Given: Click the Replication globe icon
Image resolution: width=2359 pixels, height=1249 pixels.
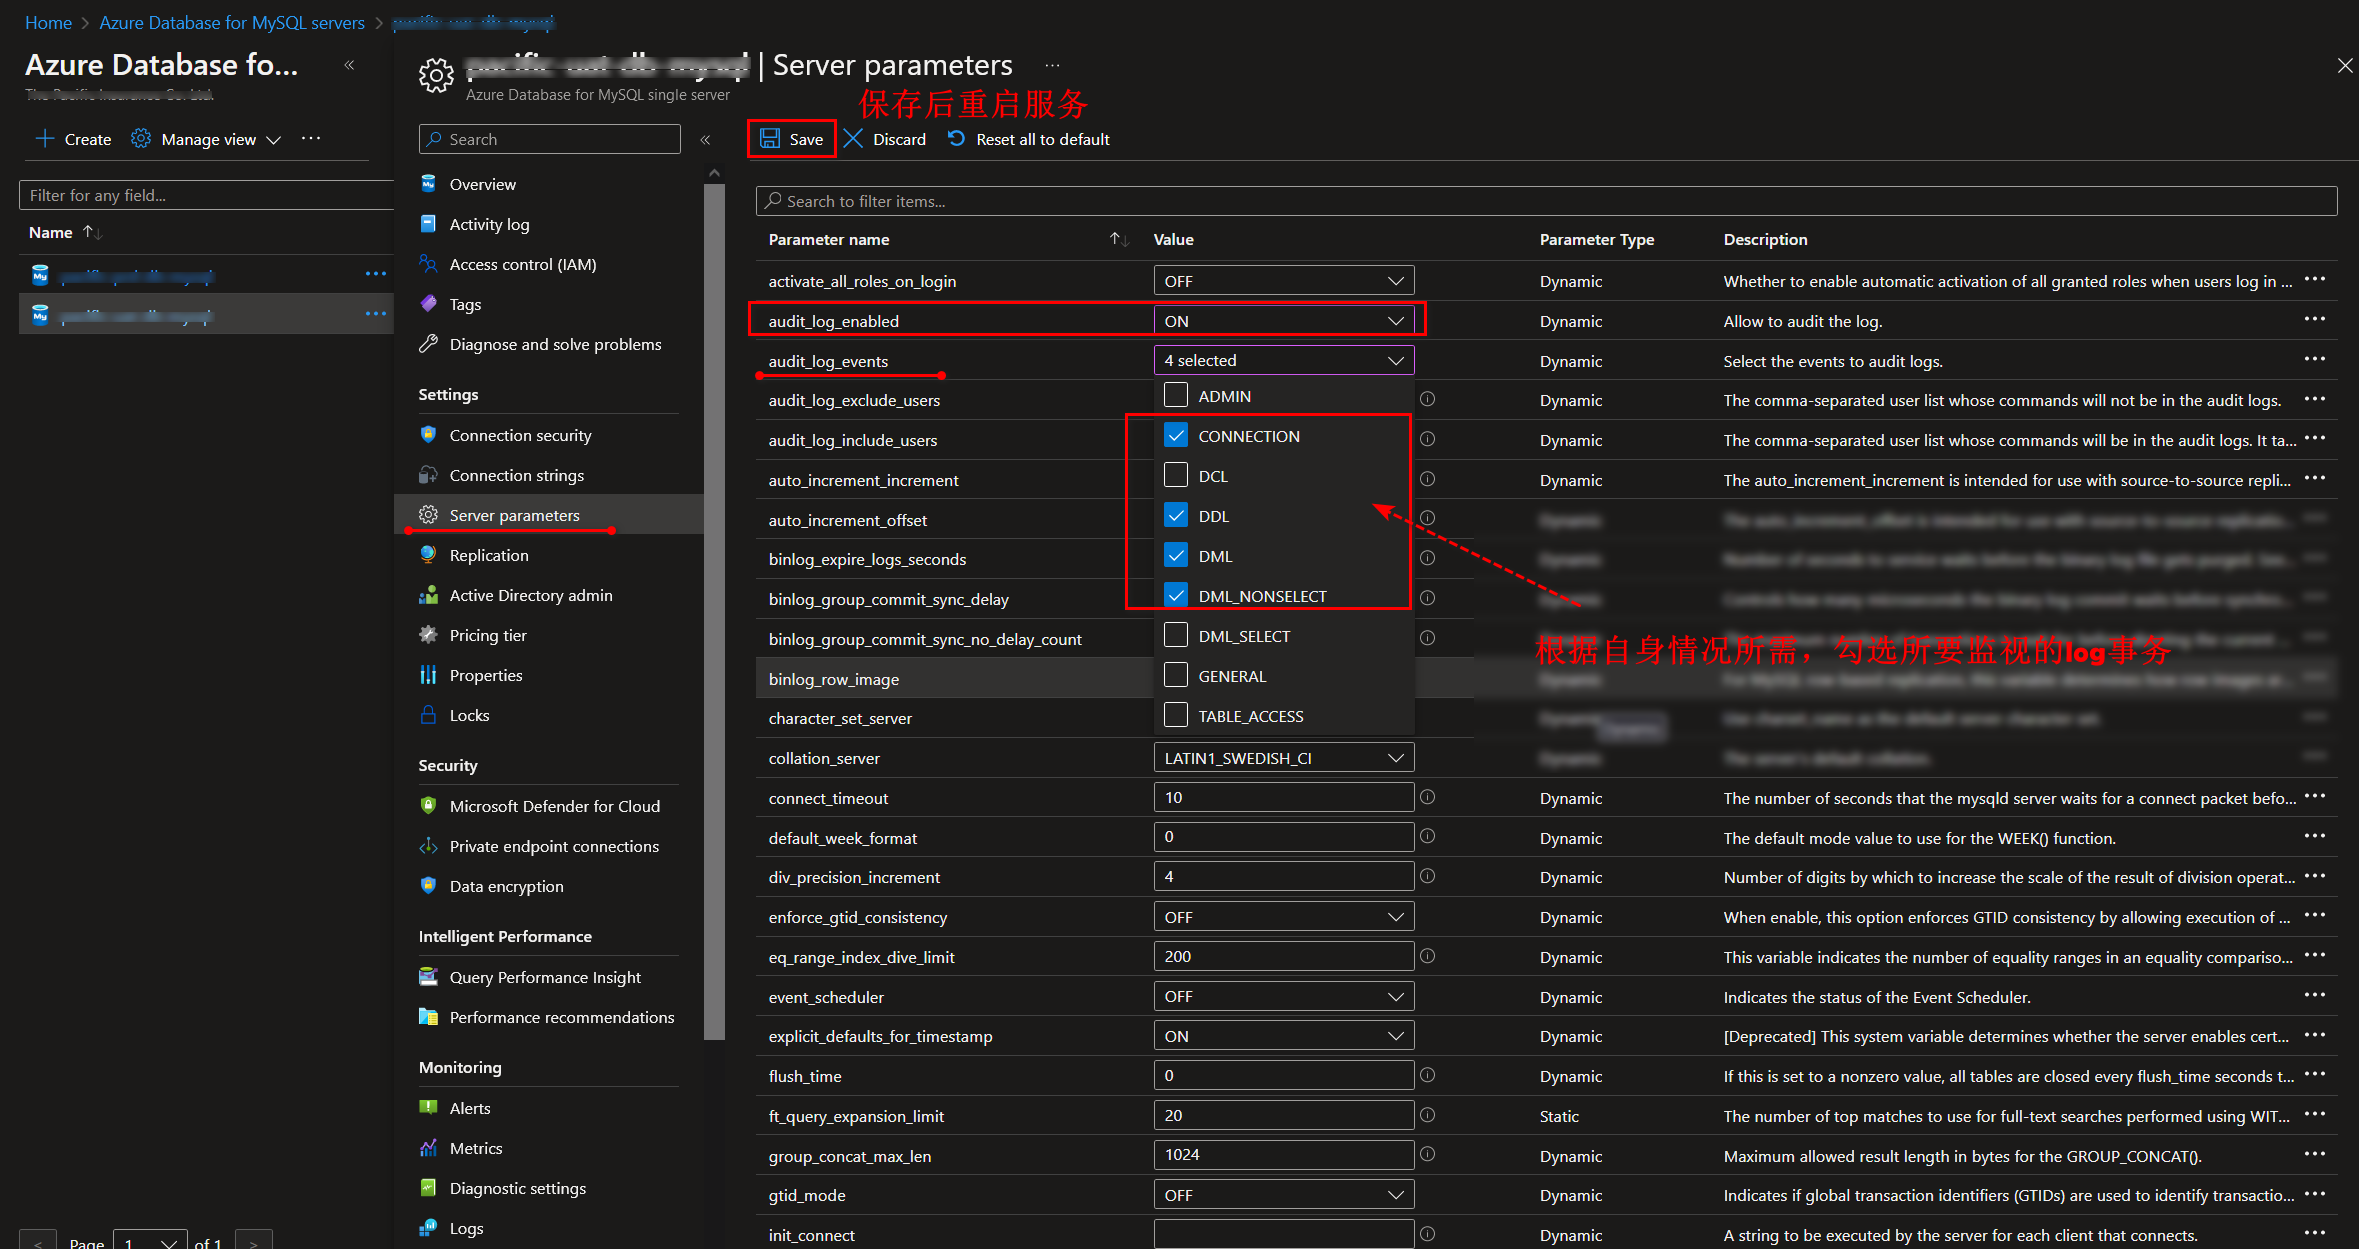Looking at the screenshot, I should pos(428,555).
